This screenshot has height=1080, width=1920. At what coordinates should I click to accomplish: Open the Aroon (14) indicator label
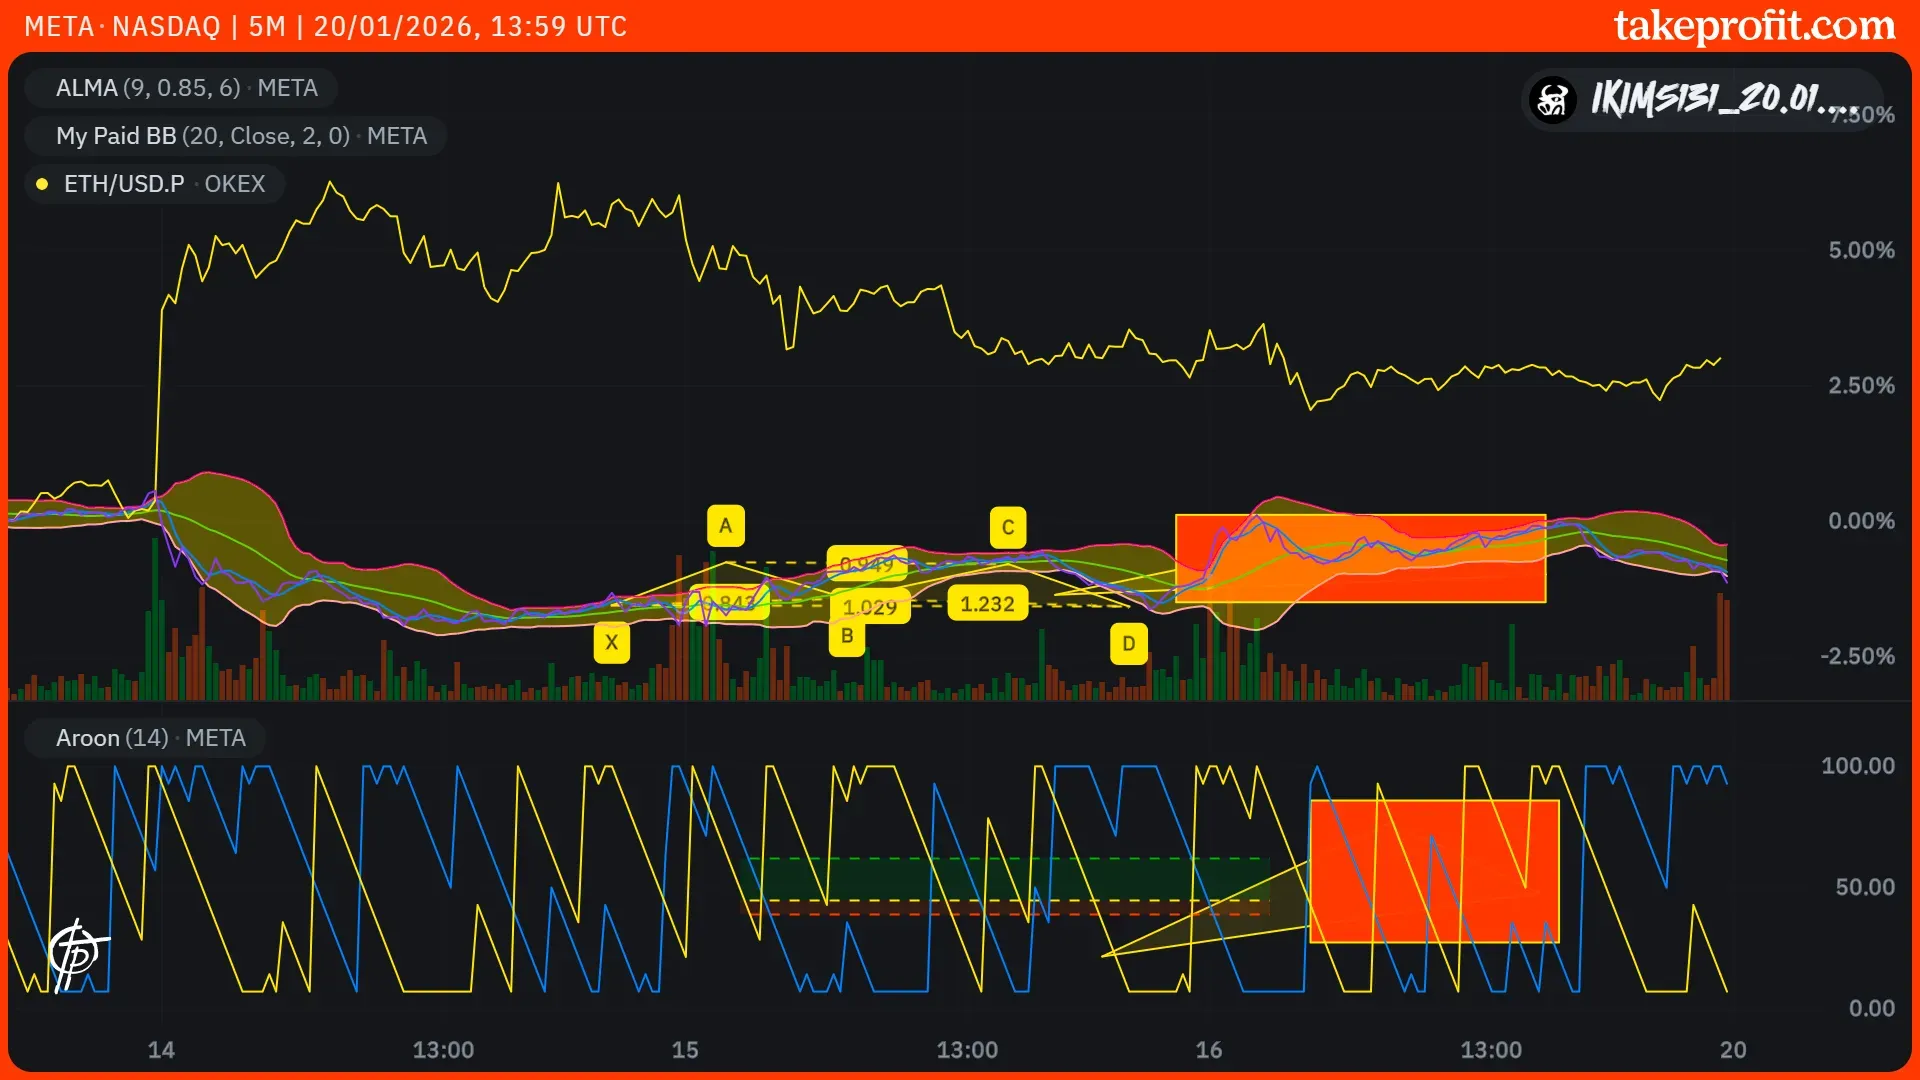[x=150, y=738]
